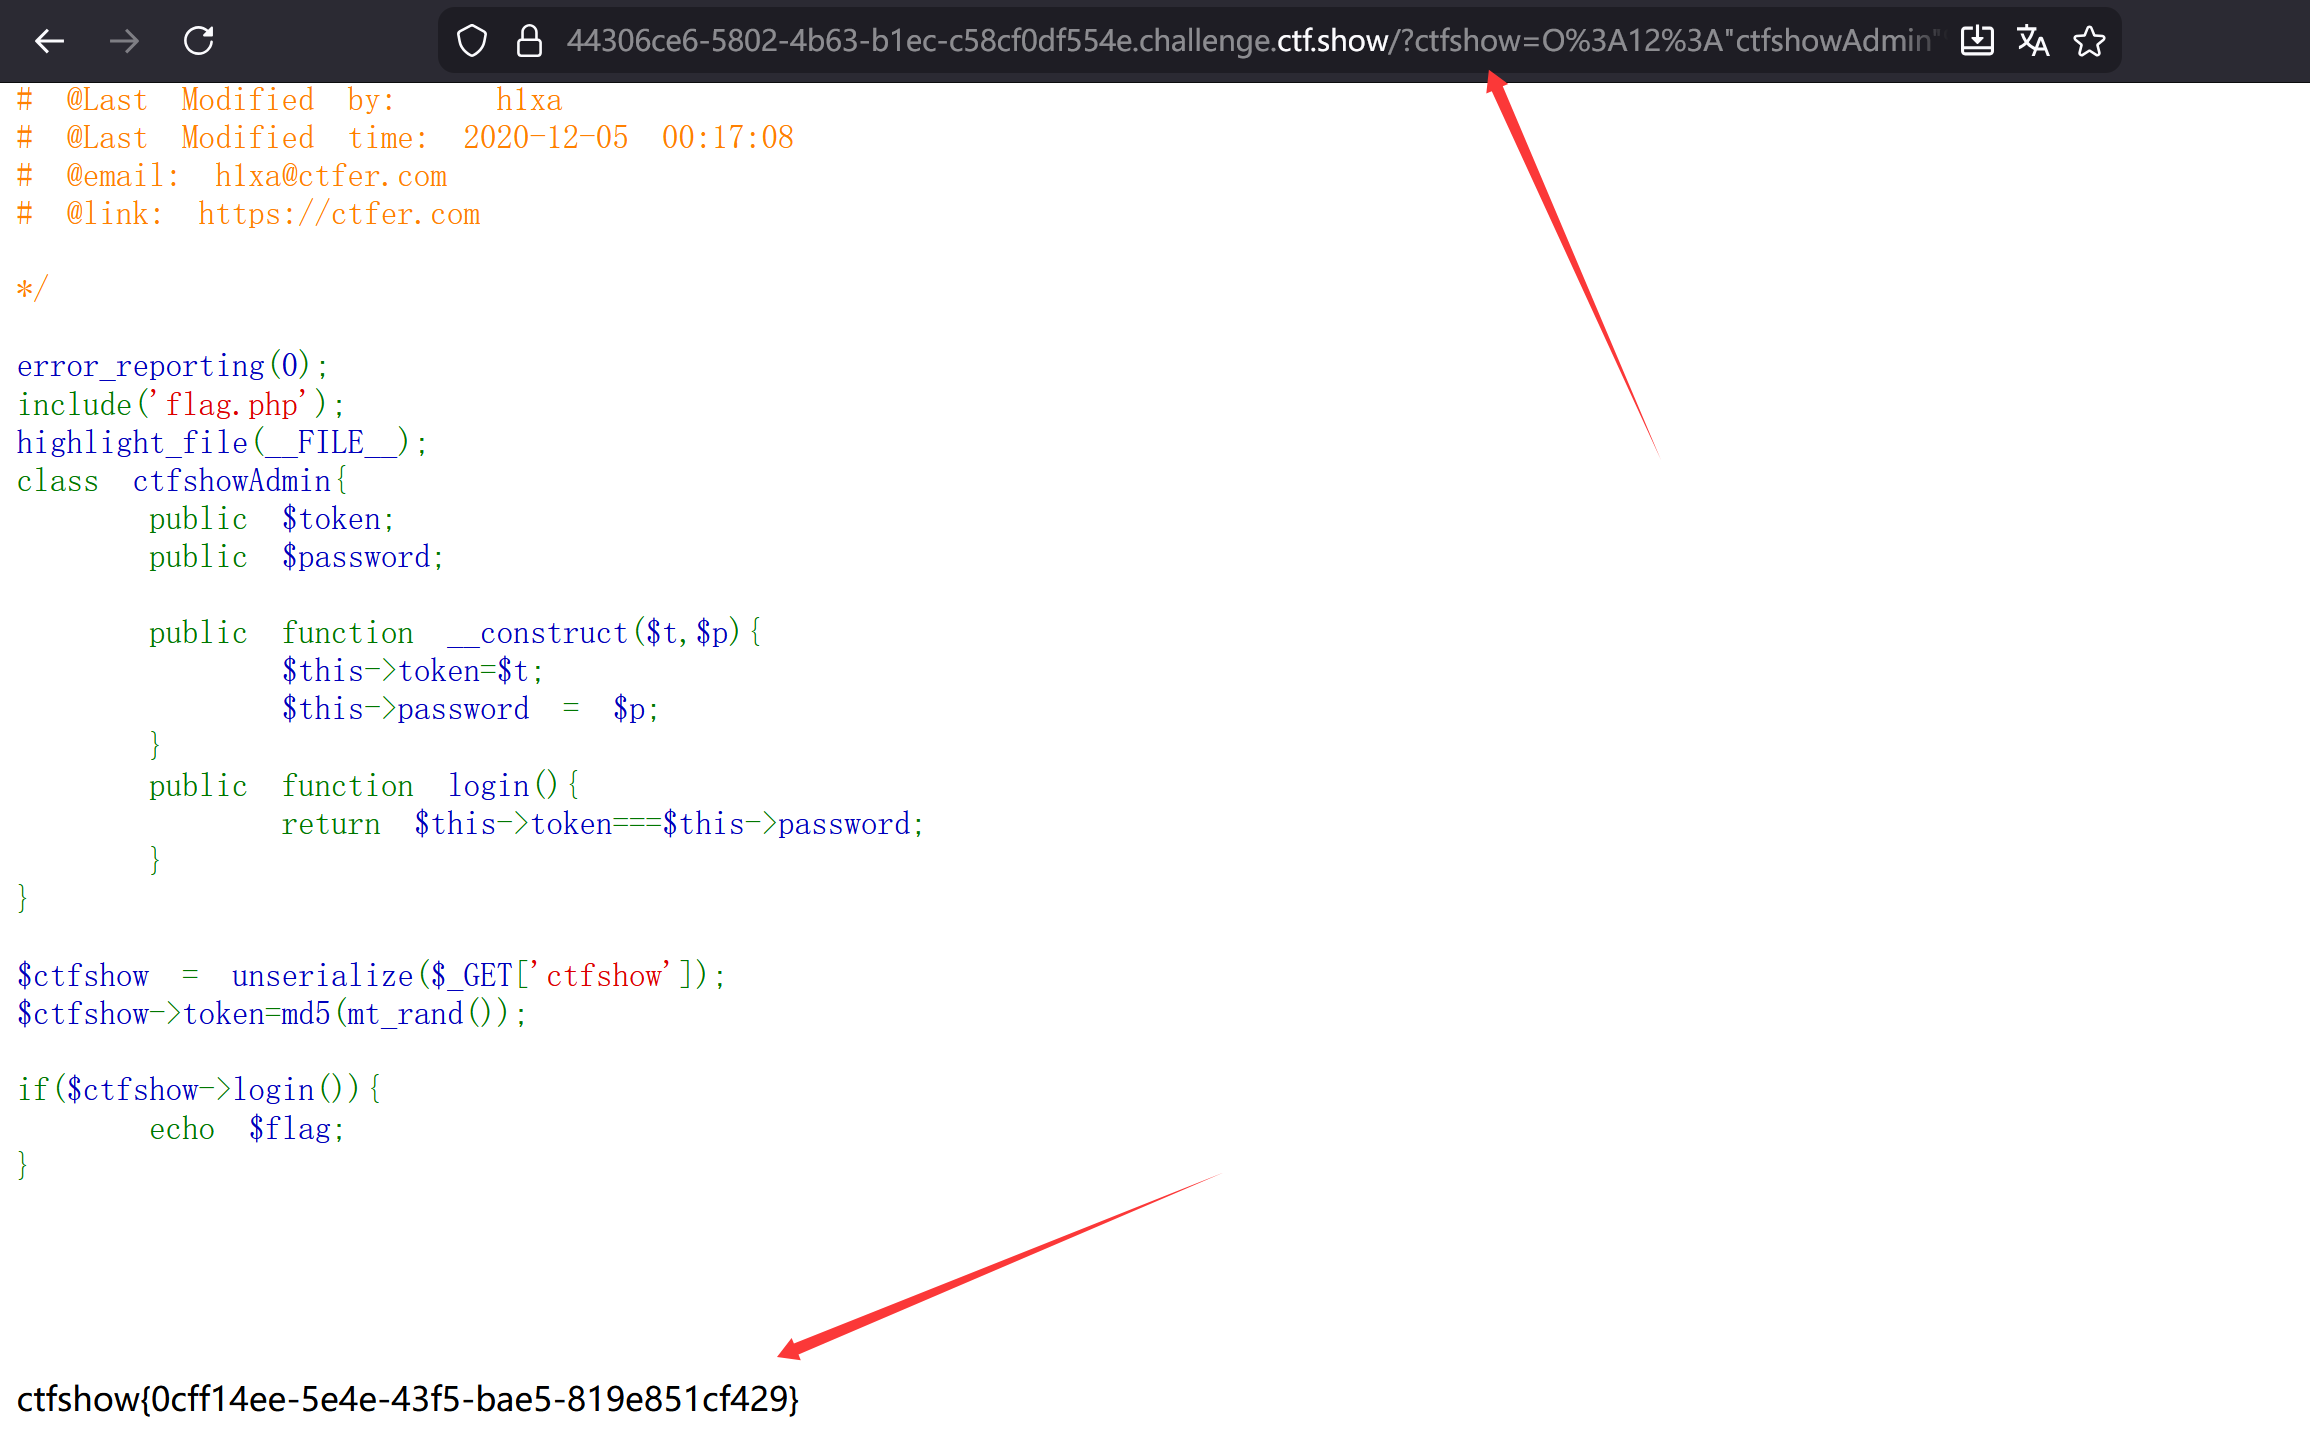Open the translate page icon
Viewport: 2310px width, 1435px height.
(x=2033, y=41)
